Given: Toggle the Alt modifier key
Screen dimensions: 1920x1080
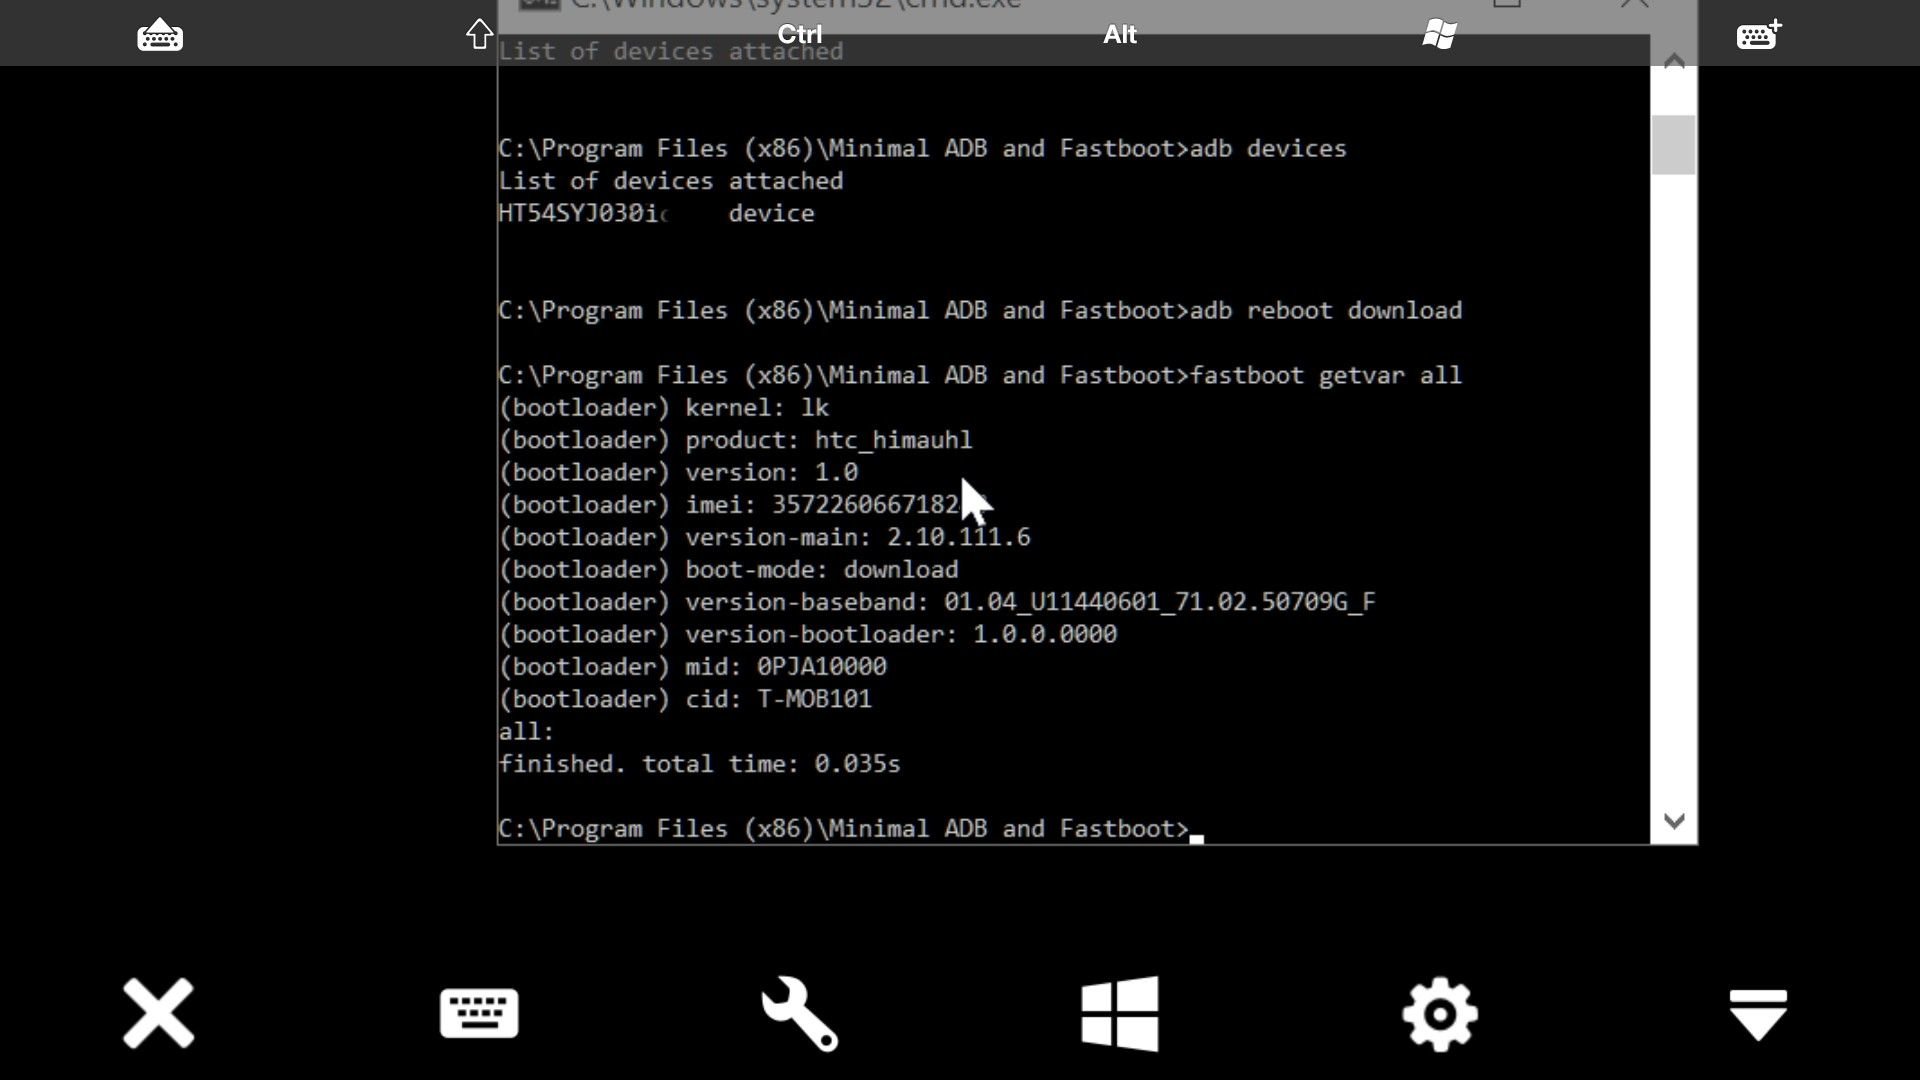Looking at the screenshot, I should (1120, 34).
